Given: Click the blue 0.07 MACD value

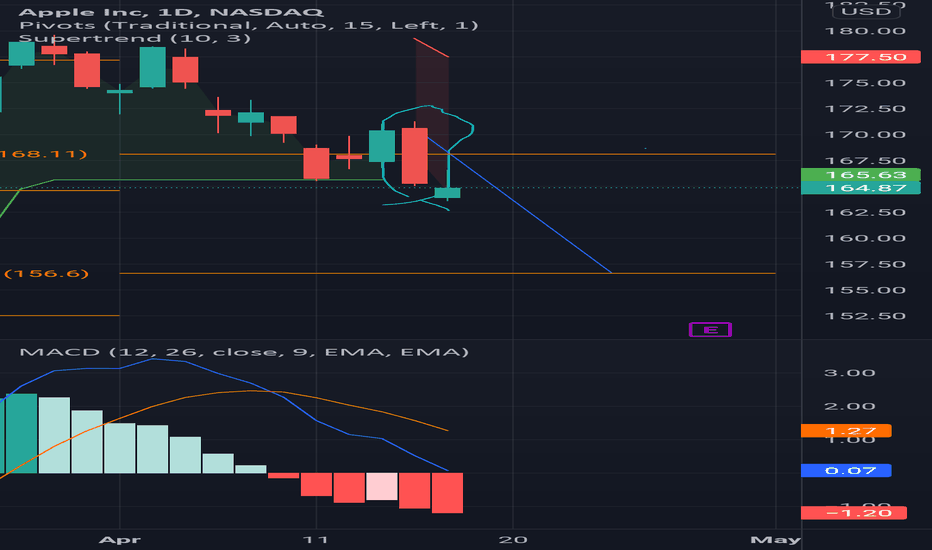Looking at the screenshot, I should click(846, 470).
